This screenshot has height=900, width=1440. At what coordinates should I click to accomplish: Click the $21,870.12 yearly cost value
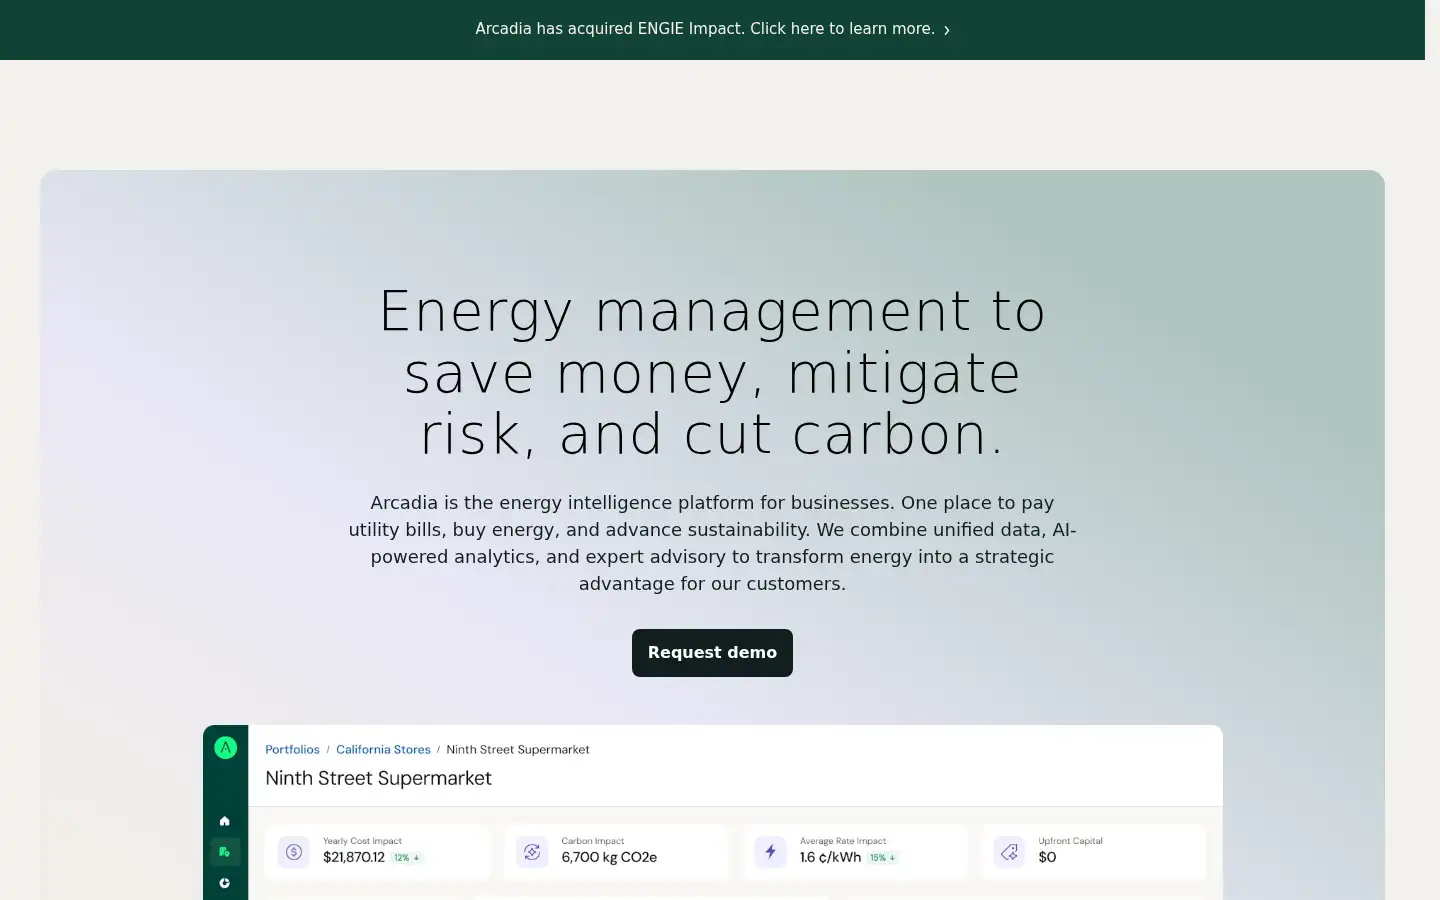tap(354, 858)
